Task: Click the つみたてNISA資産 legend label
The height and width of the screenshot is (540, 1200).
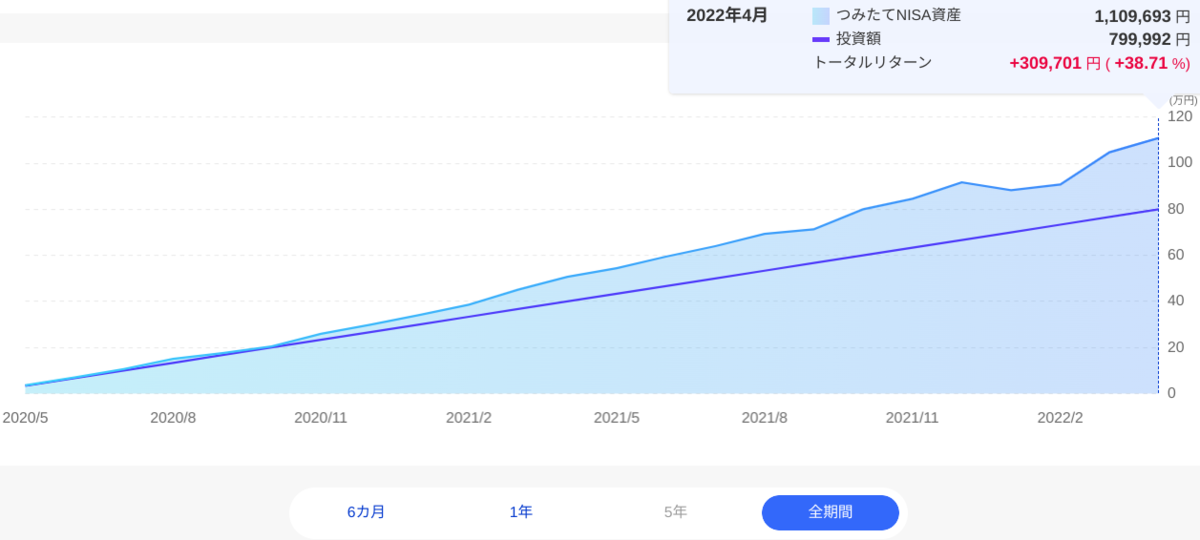Action: 898,15
